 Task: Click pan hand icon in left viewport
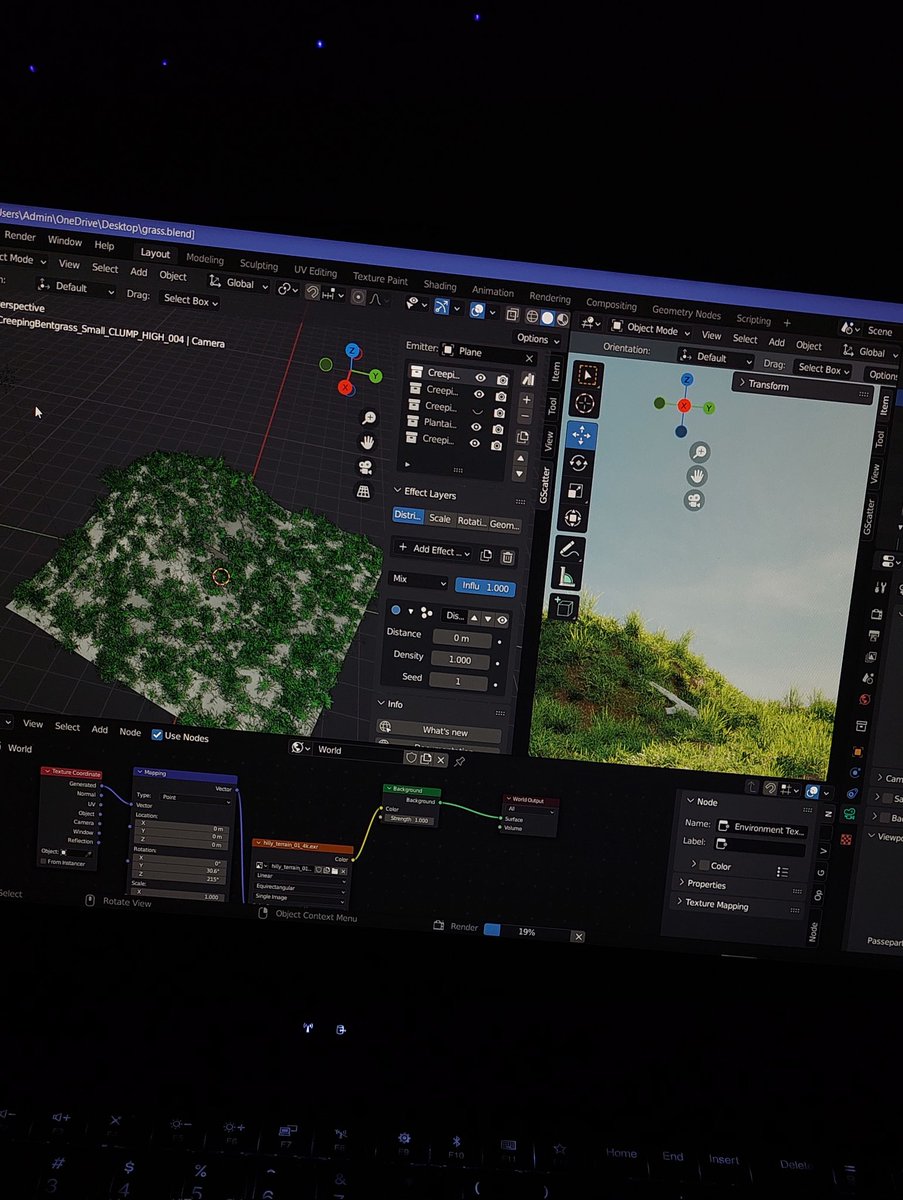(x=368, y=442)
